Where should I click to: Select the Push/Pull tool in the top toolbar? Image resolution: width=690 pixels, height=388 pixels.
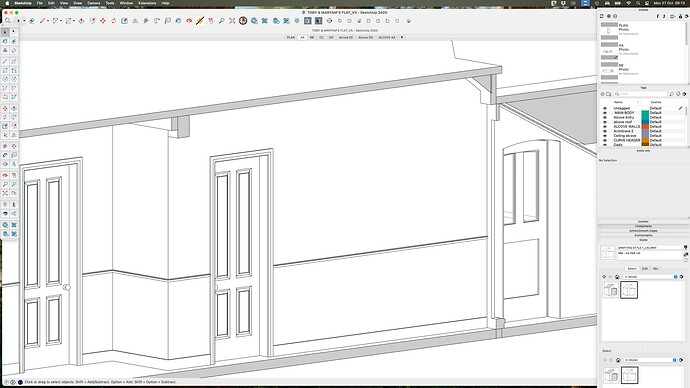tap(81, 21)
